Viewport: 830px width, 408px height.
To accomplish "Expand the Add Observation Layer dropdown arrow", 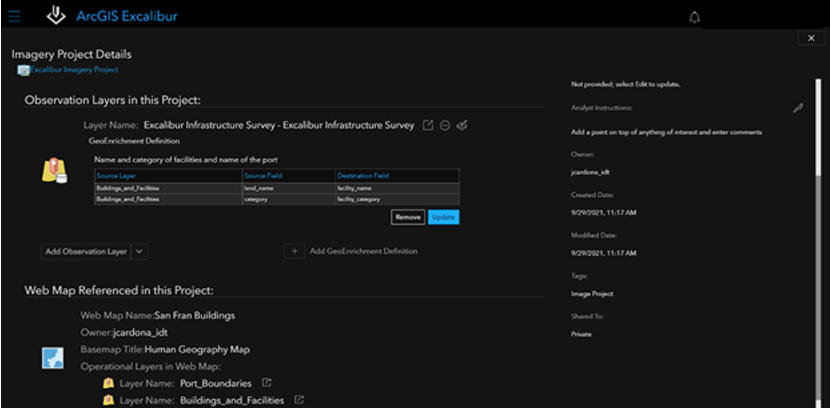I will [139, 252].
